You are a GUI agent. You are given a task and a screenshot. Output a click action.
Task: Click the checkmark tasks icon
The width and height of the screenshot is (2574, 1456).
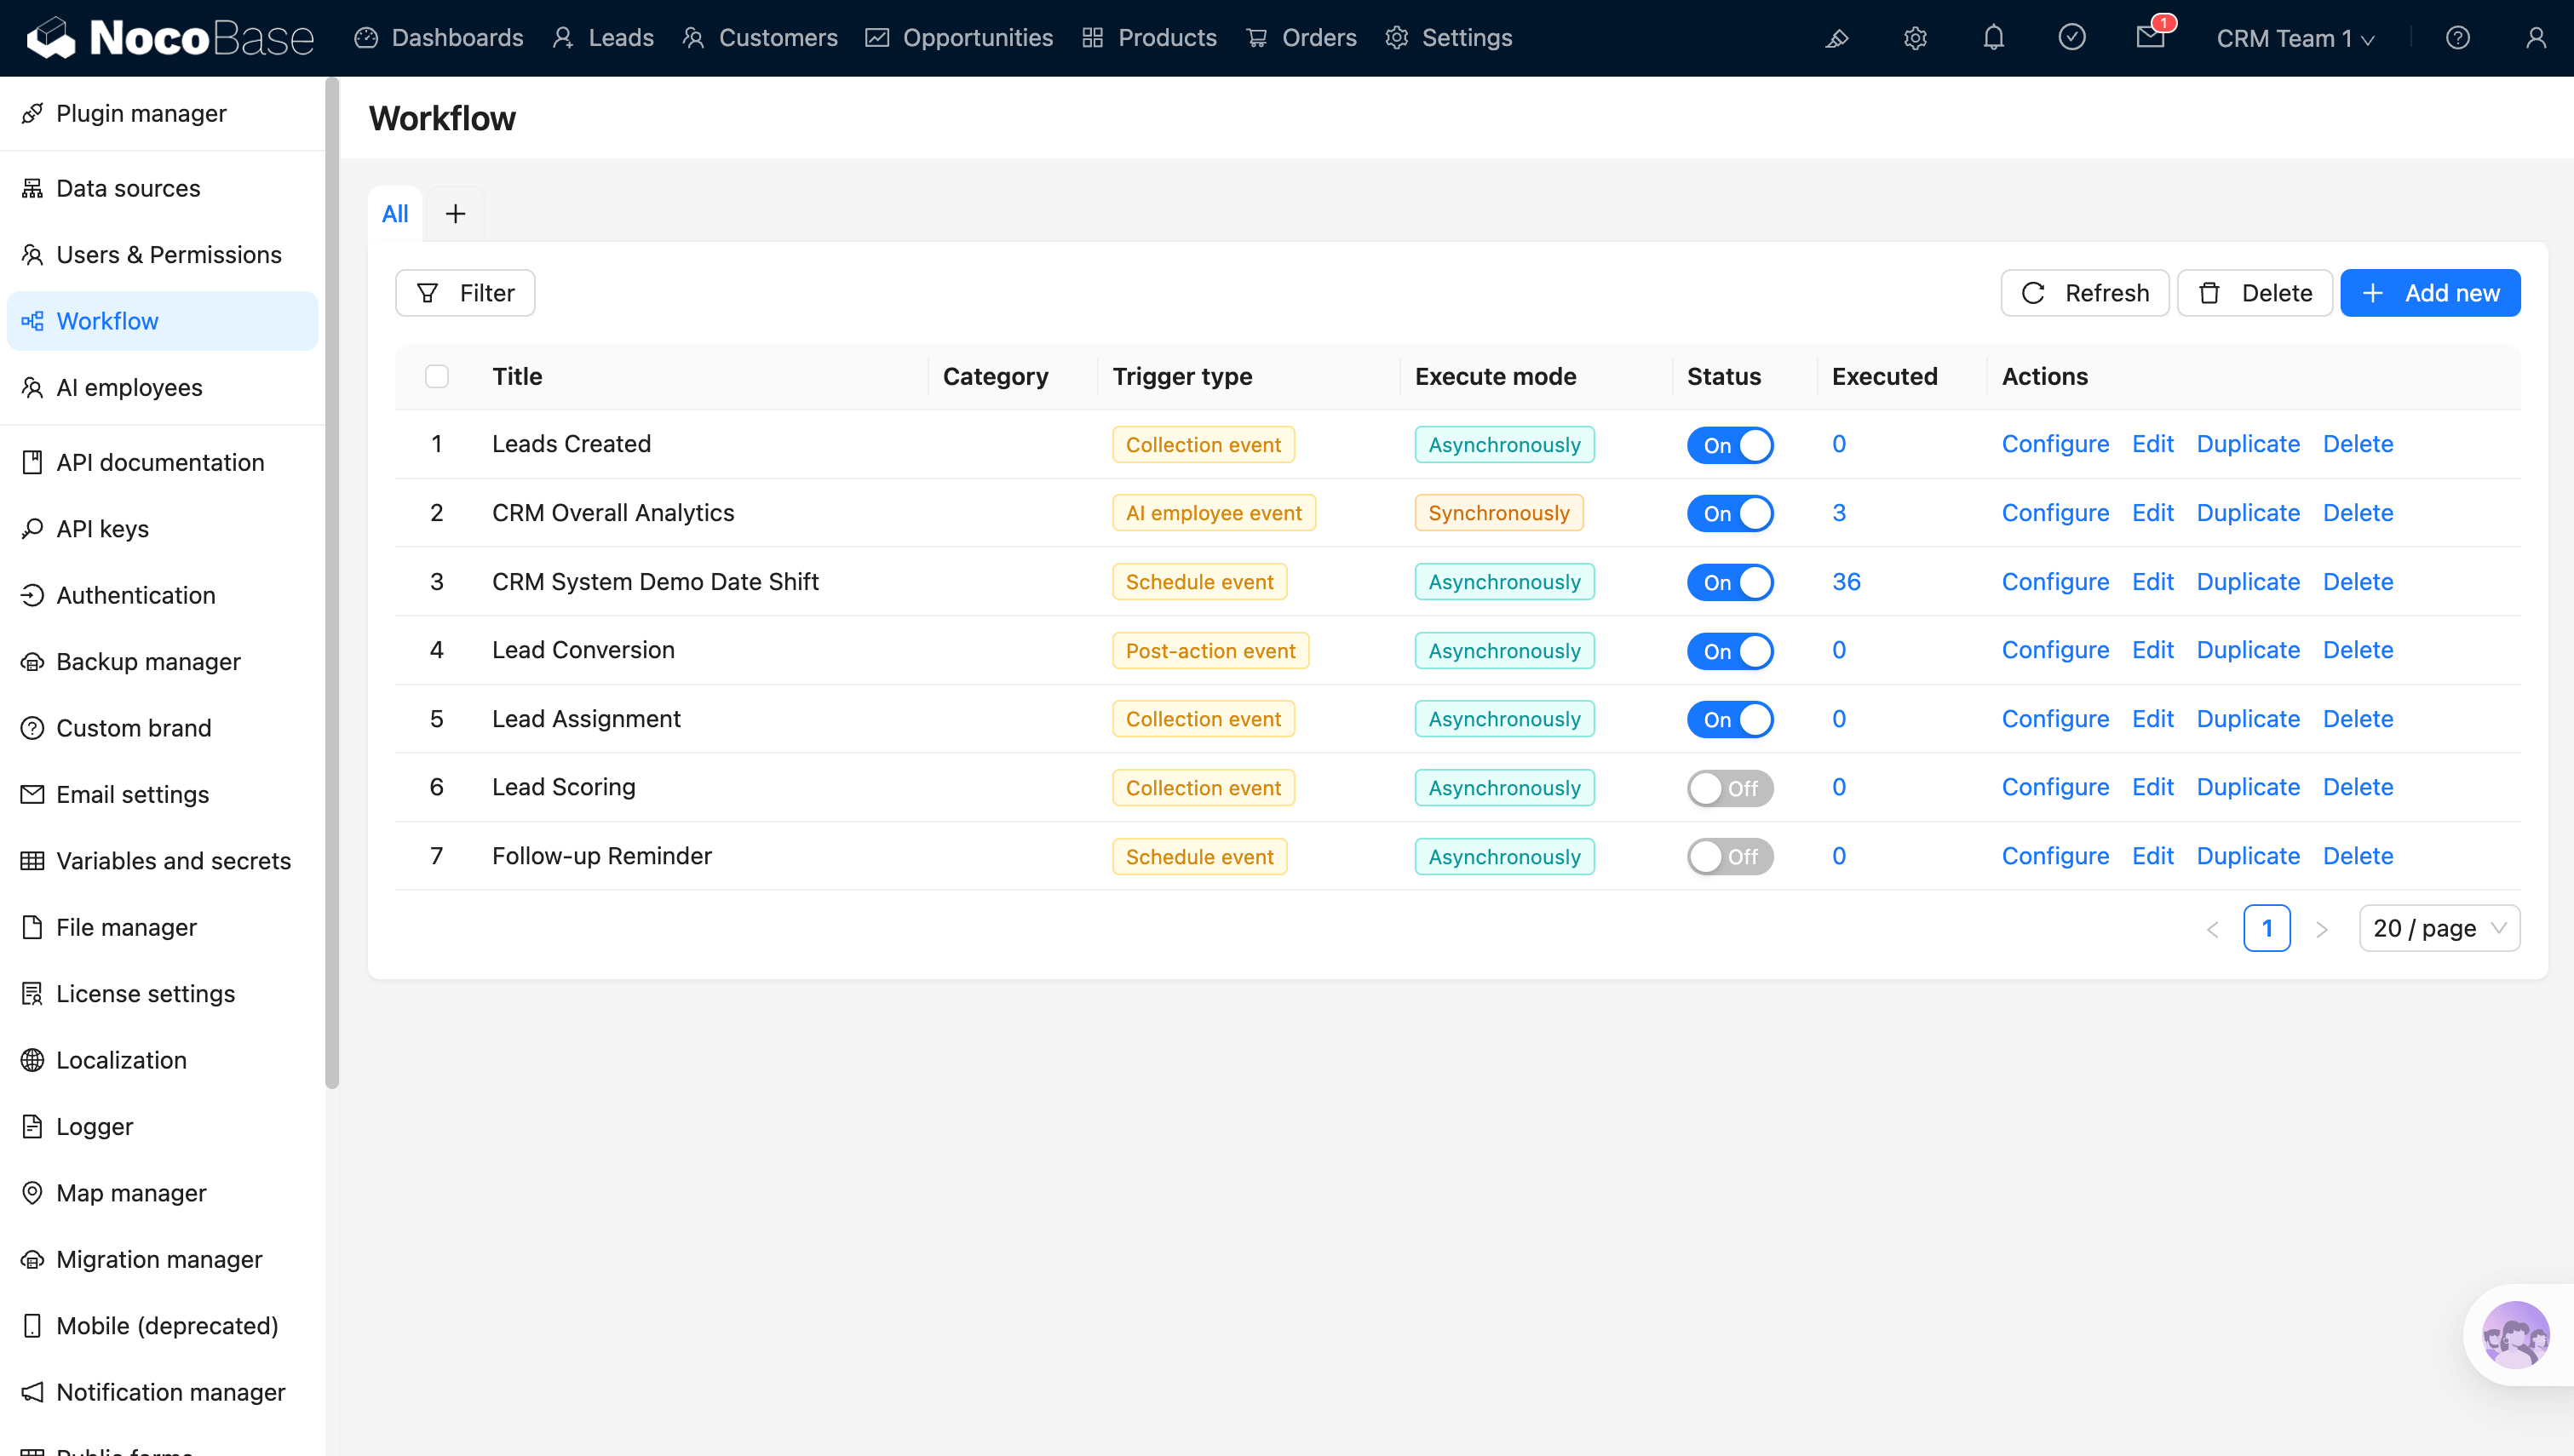click(x=2072, y=38)
